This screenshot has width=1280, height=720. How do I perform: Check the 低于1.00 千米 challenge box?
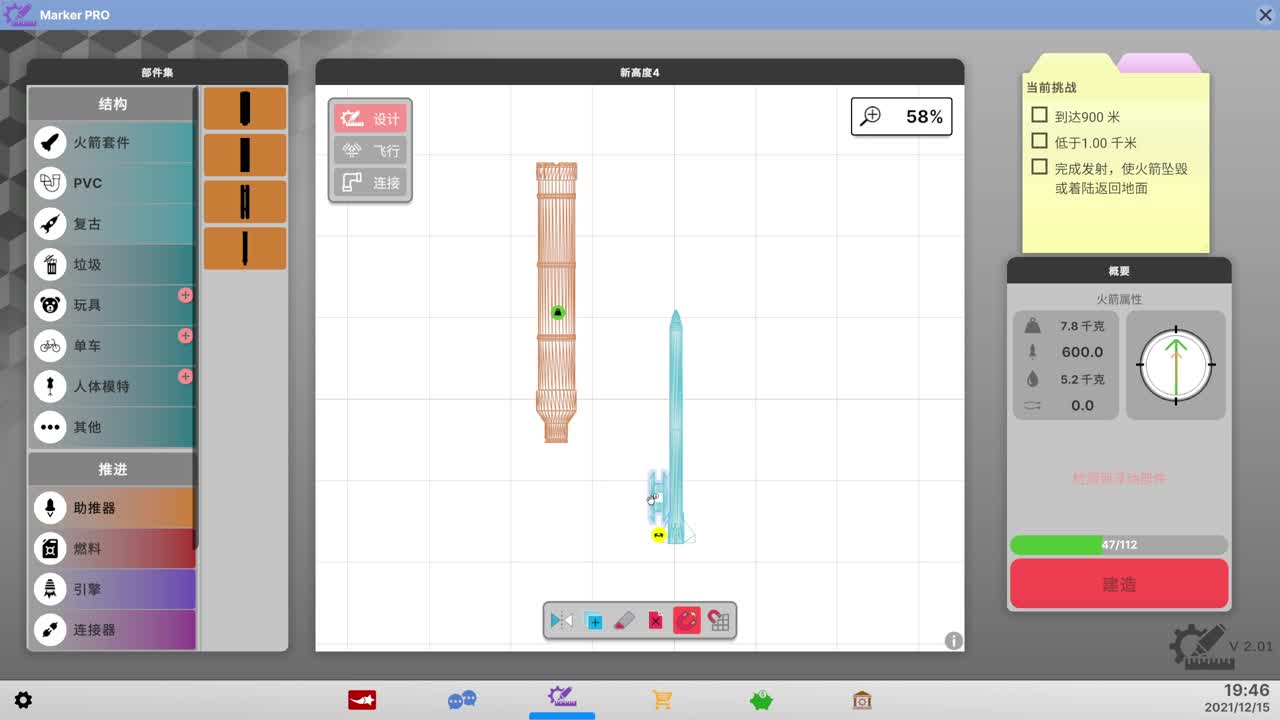tap(1040, 142)
